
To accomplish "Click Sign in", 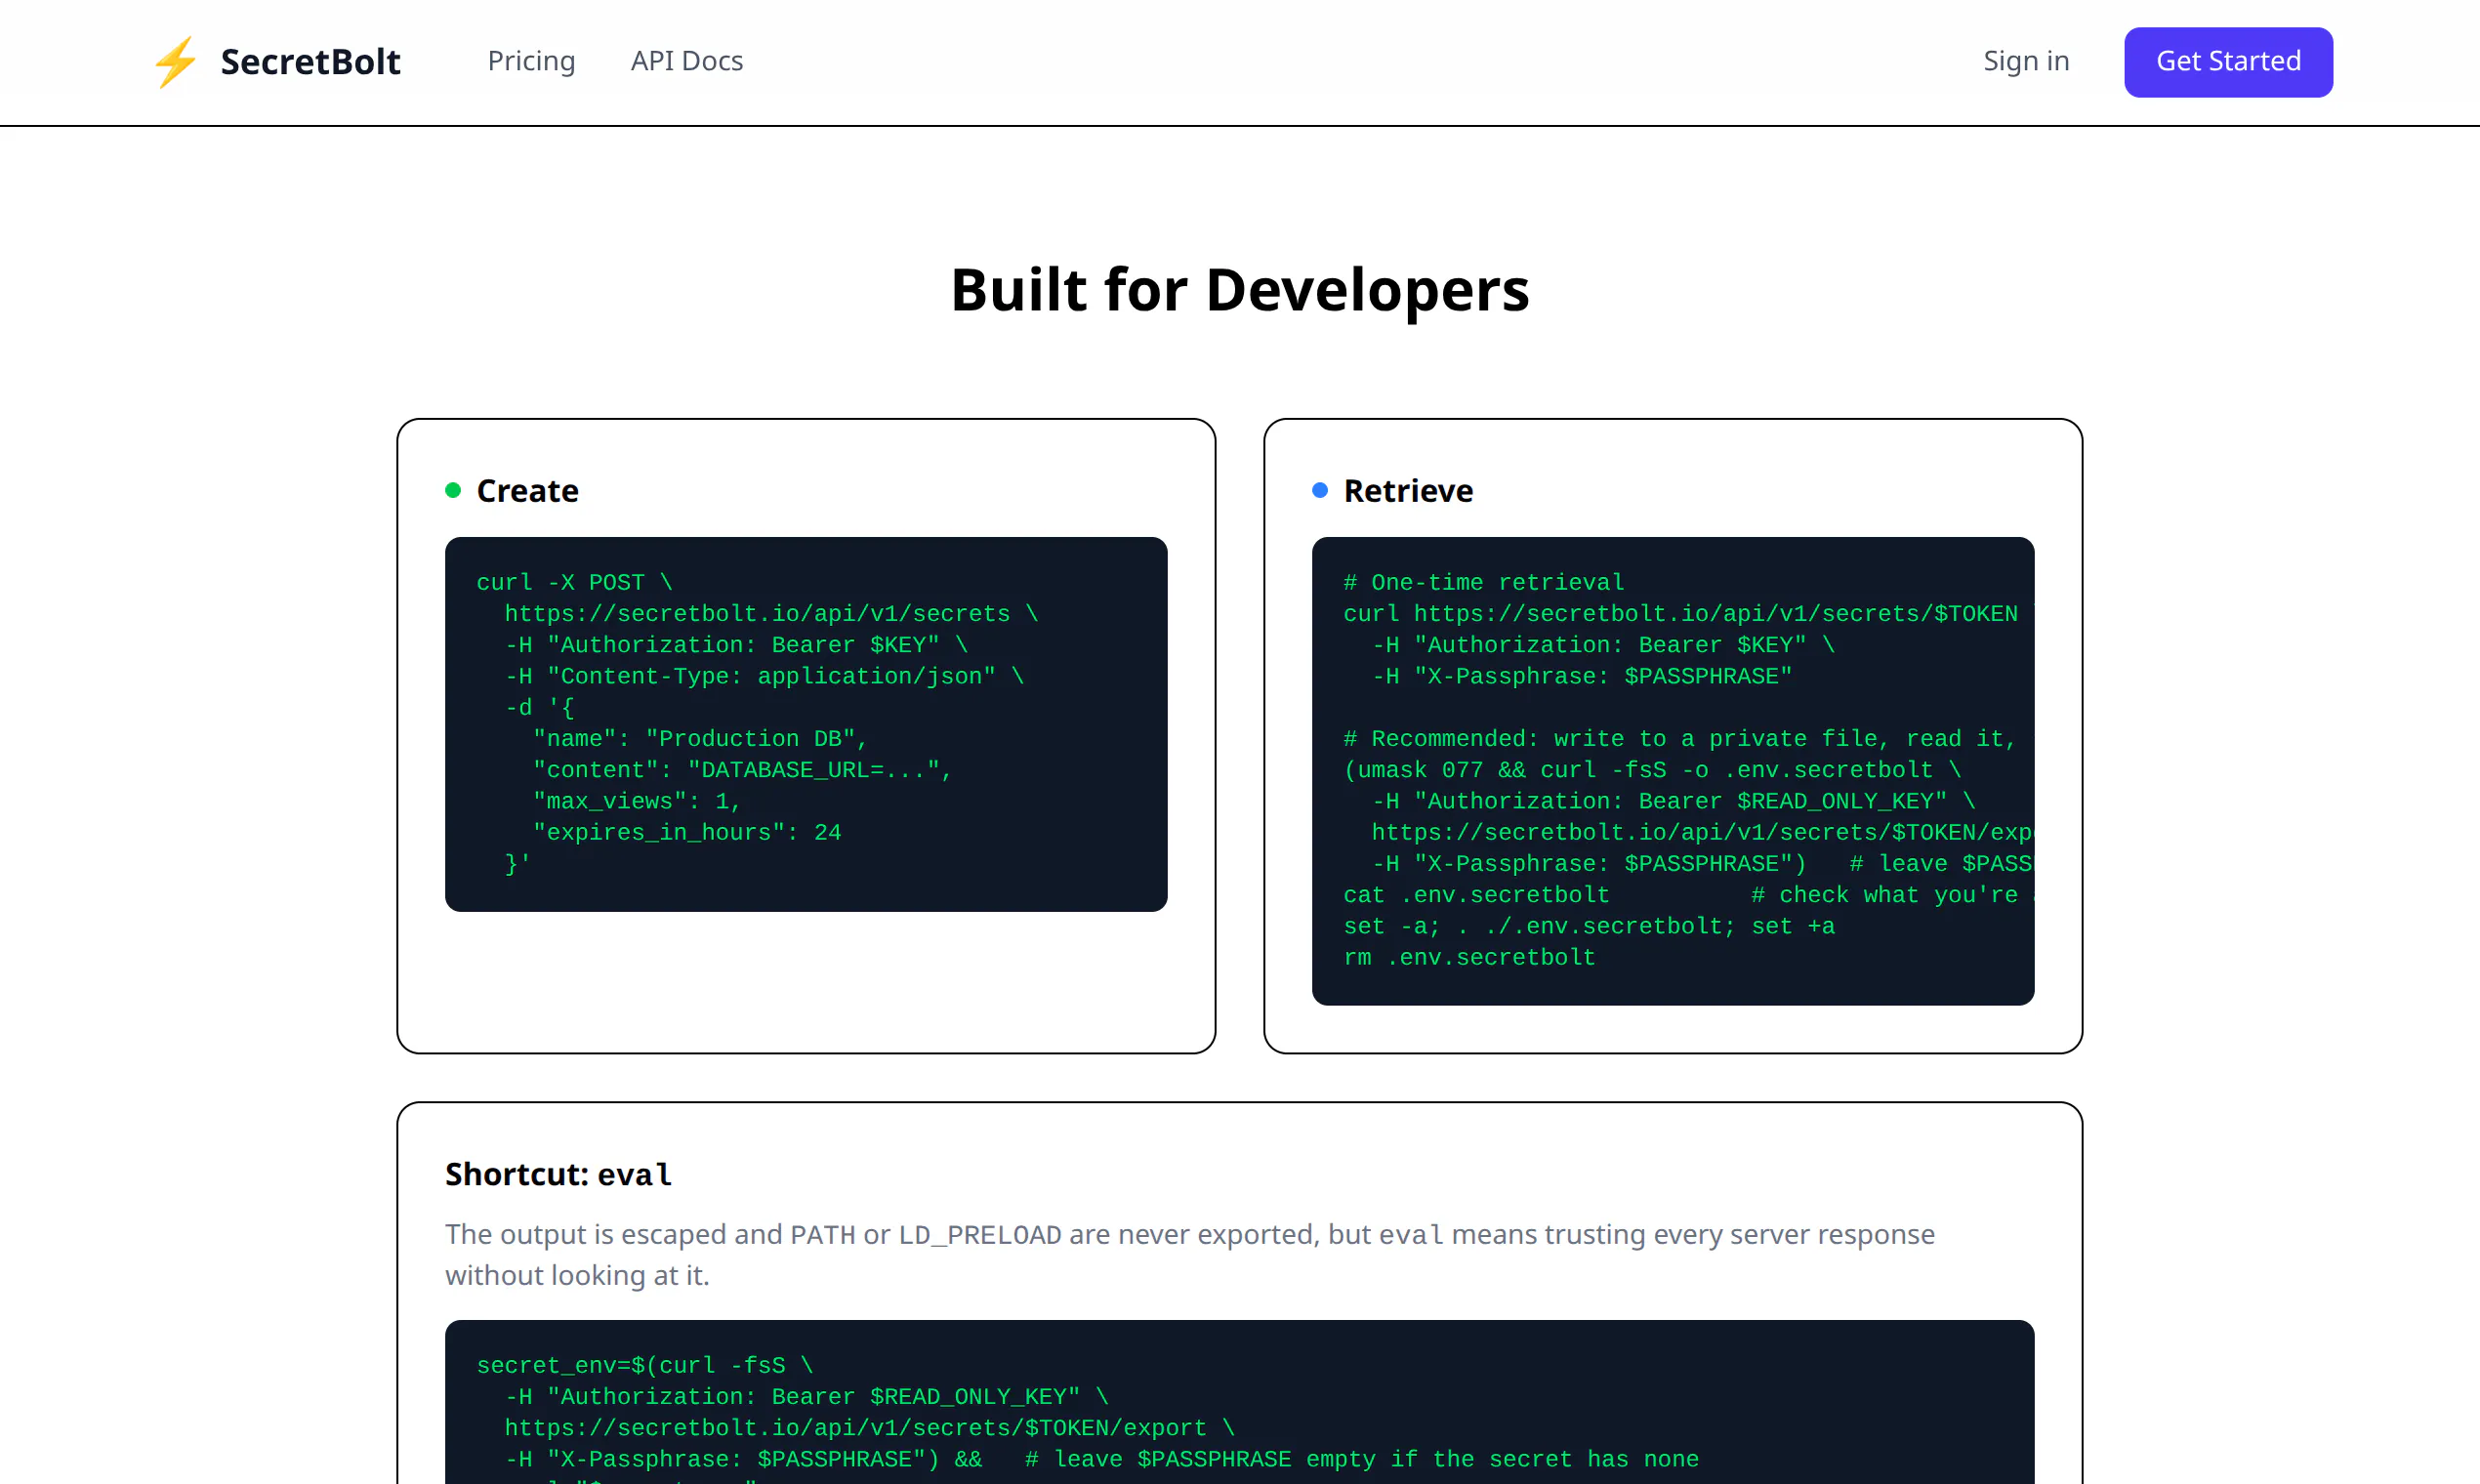I will pos(2026,61).
